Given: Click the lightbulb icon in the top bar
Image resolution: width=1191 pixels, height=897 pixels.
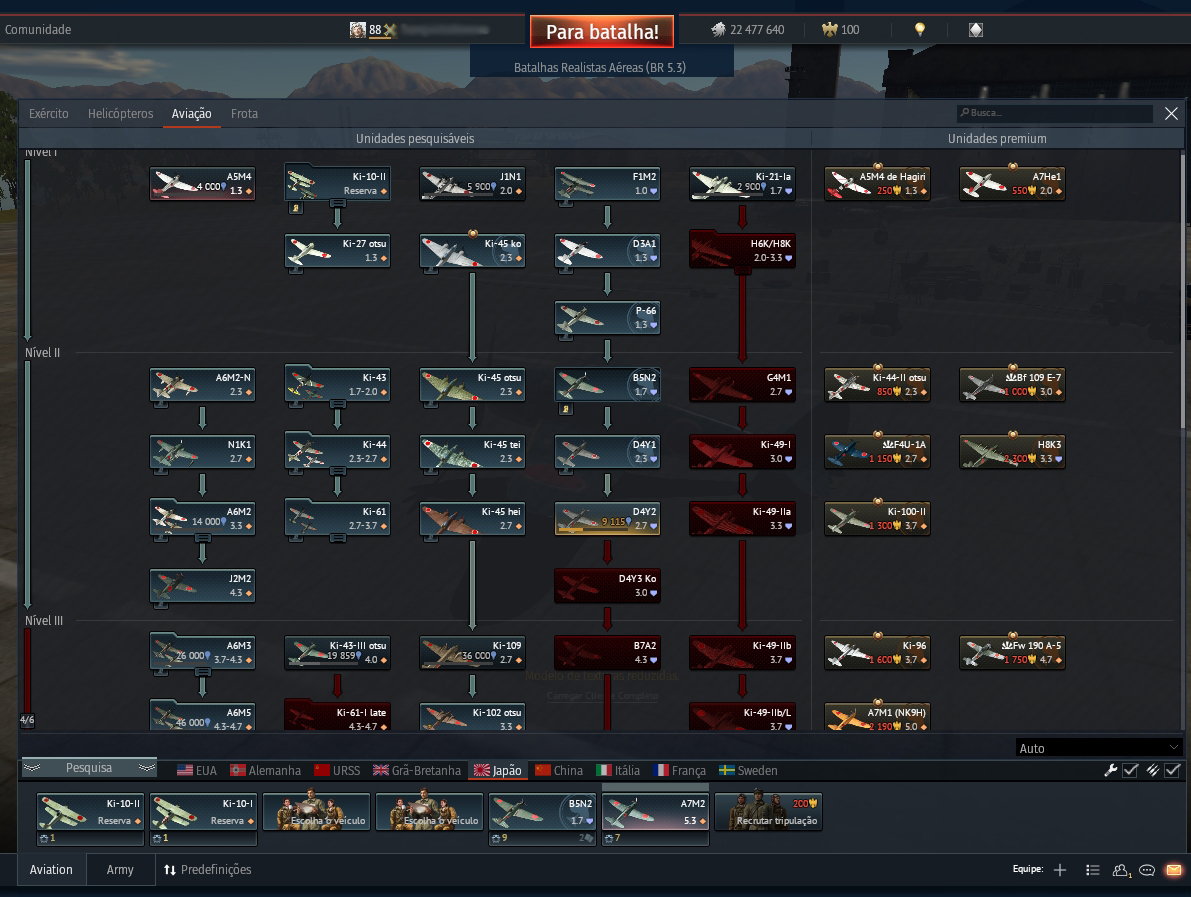Looking at the screenshot, I should pyautogui.click(x=920, y=29).
